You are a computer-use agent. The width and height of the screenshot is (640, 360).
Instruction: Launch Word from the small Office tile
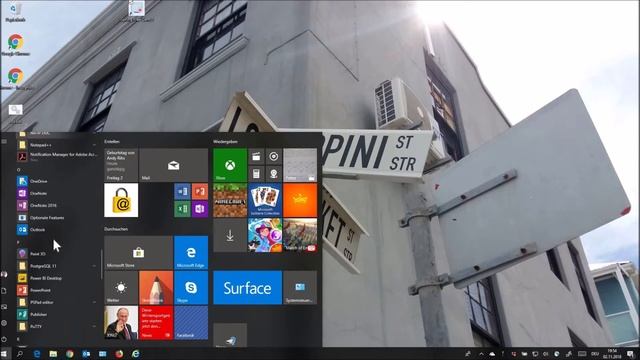182,191
